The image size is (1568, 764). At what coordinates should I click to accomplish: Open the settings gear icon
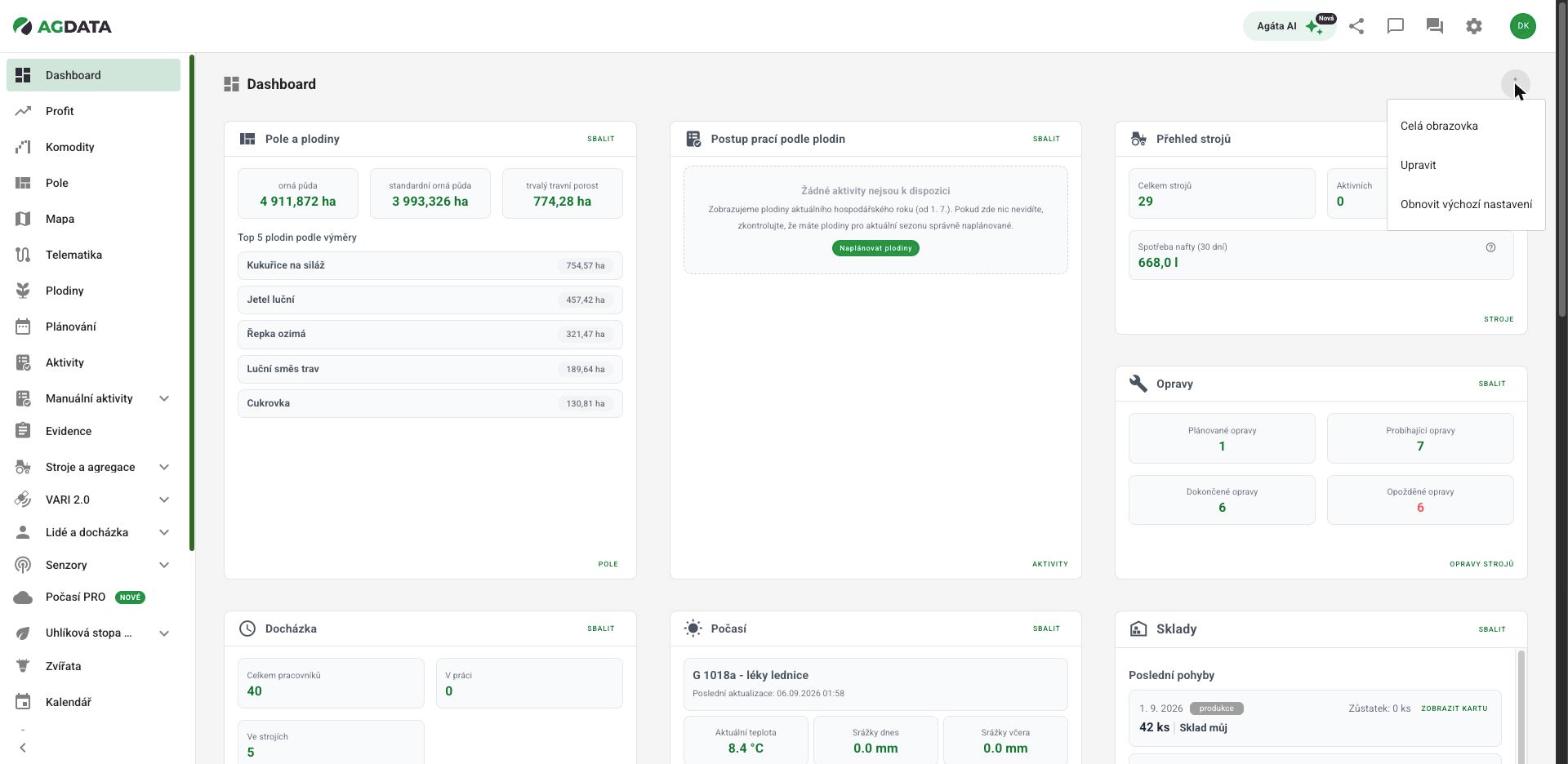click(1474, 26)
